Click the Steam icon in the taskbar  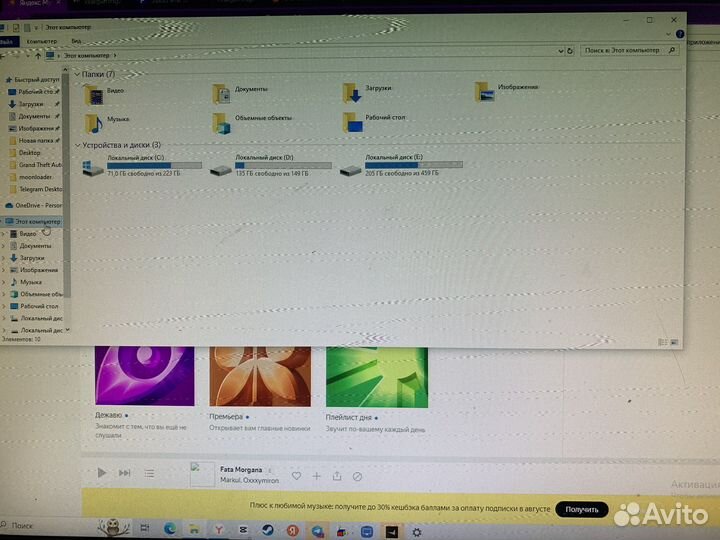269,529
